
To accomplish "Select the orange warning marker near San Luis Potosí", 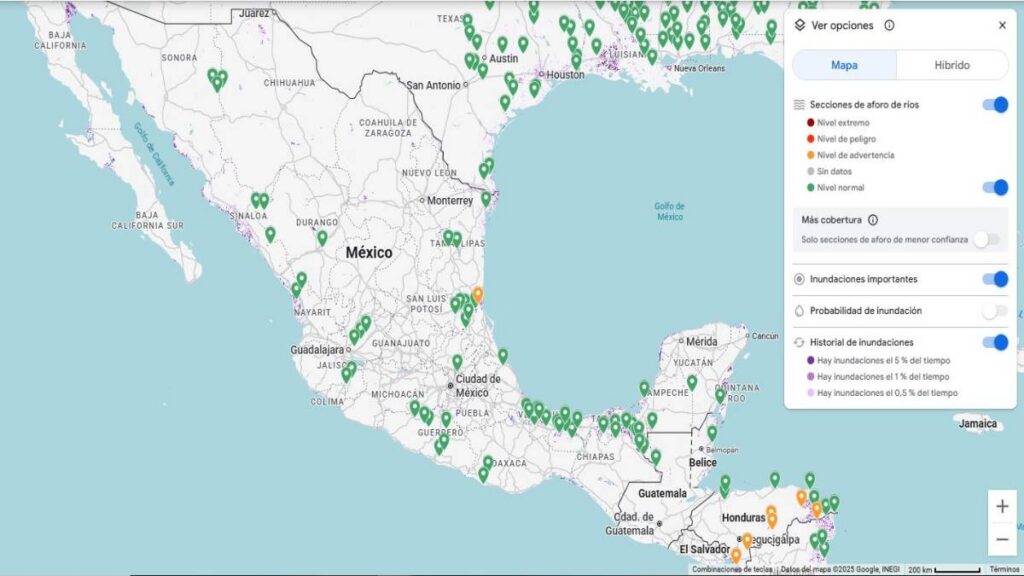I will [477, 295].
